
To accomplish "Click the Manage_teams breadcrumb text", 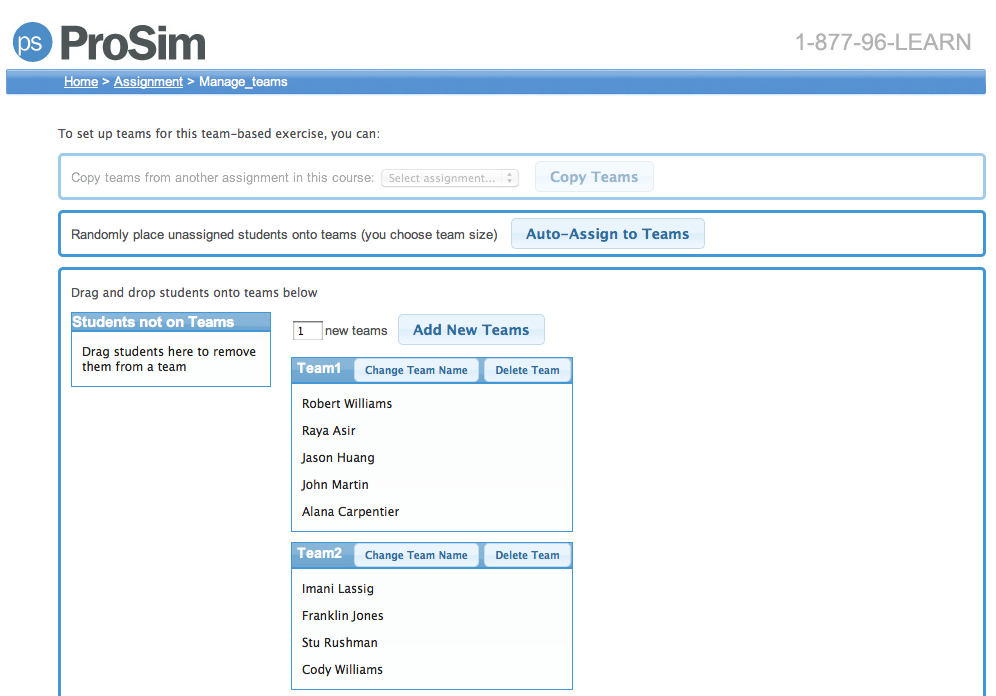I will coord(243,82).
